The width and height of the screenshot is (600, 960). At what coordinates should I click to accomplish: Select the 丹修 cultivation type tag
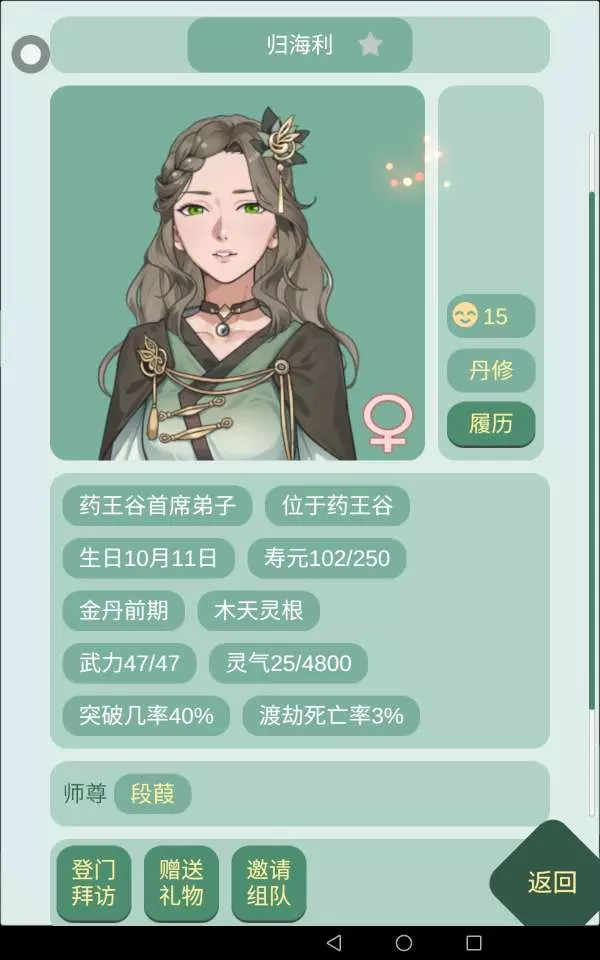pos(491,370)
